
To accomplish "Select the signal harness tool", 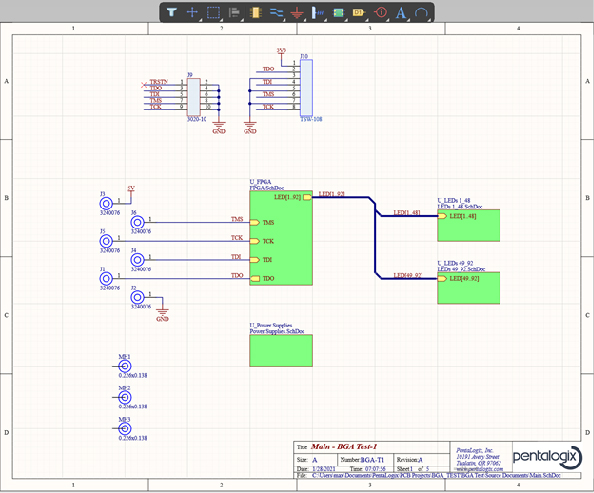I will [317, 13].
